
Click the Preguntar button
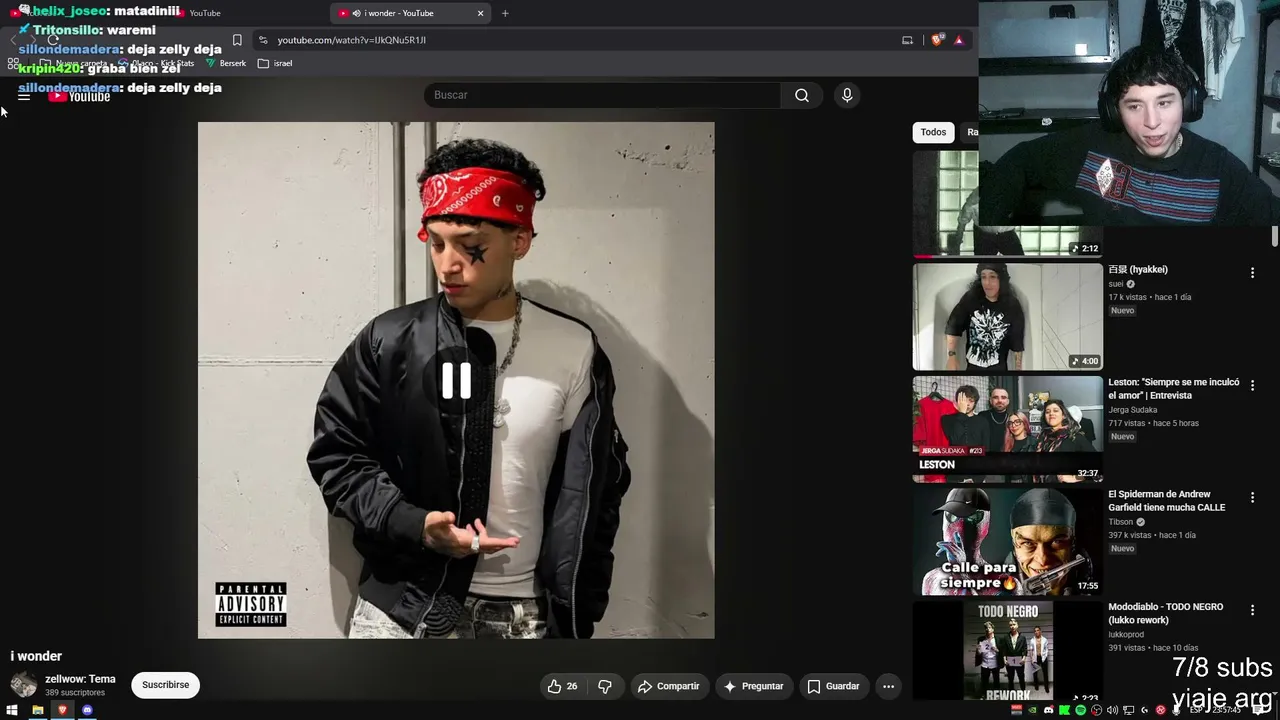(753, 686)
